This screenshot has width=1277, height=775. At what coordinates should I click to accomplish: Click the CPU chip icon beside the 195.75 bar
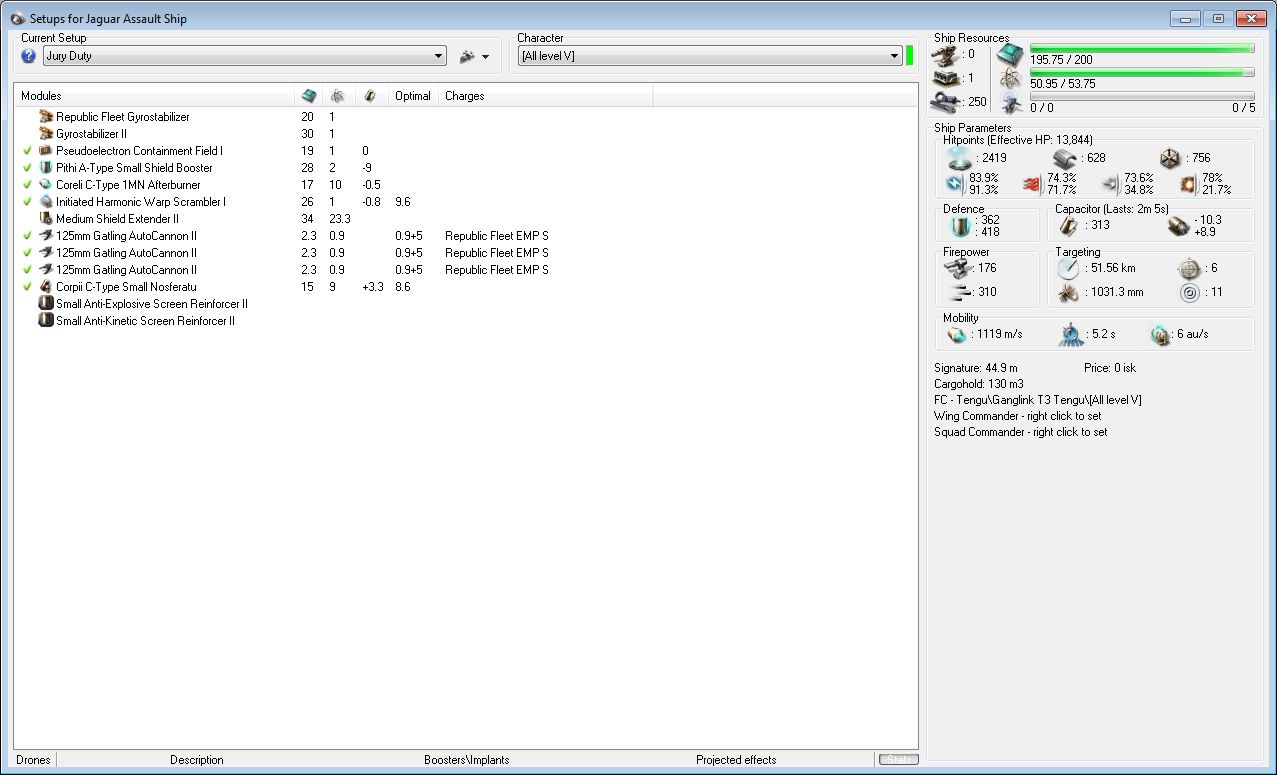click(x=1010, y=56)
